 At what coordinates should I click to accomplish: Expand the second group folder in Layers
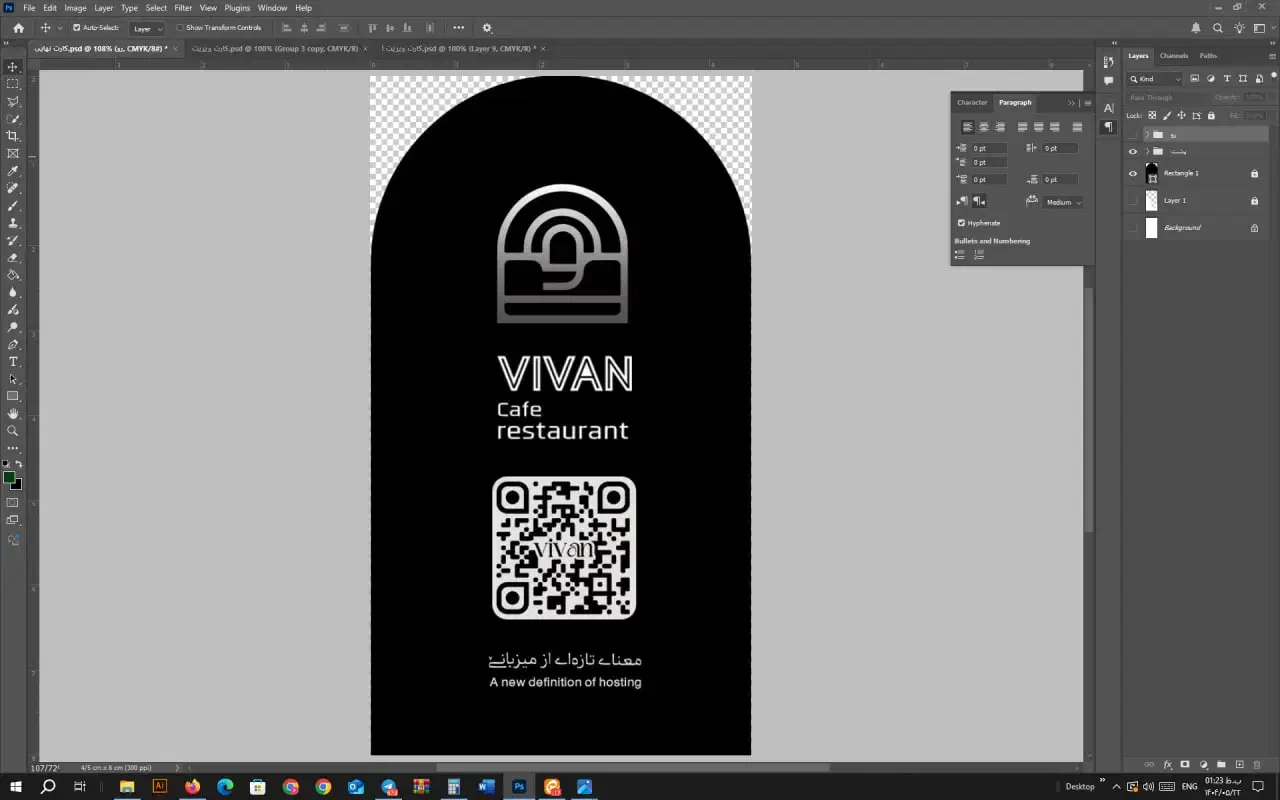[x=1147, y=151]
